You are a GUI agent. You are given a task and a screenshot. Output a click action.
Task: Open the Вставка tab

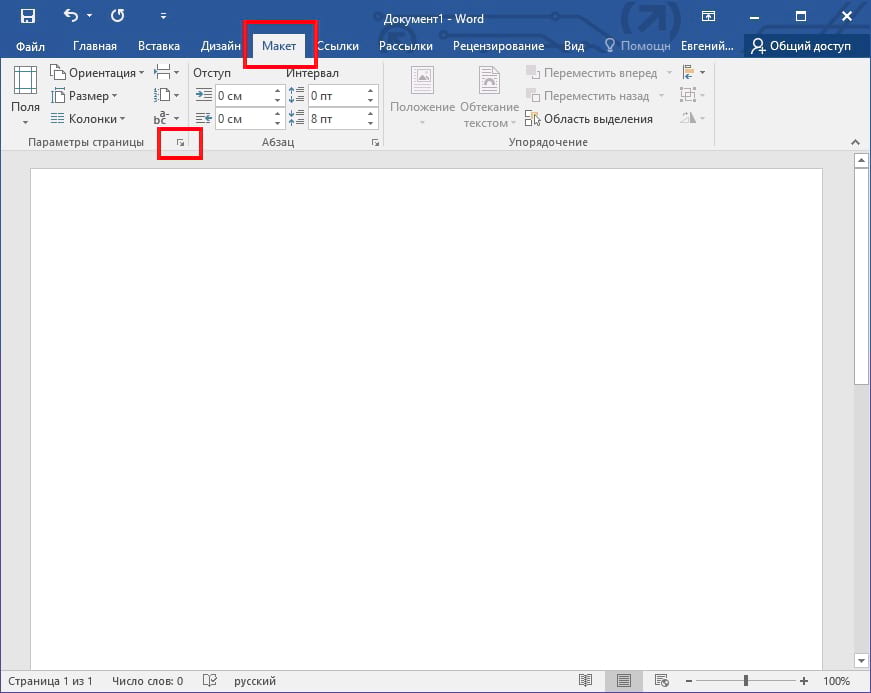pyautogui.click(x=158, y=46)
